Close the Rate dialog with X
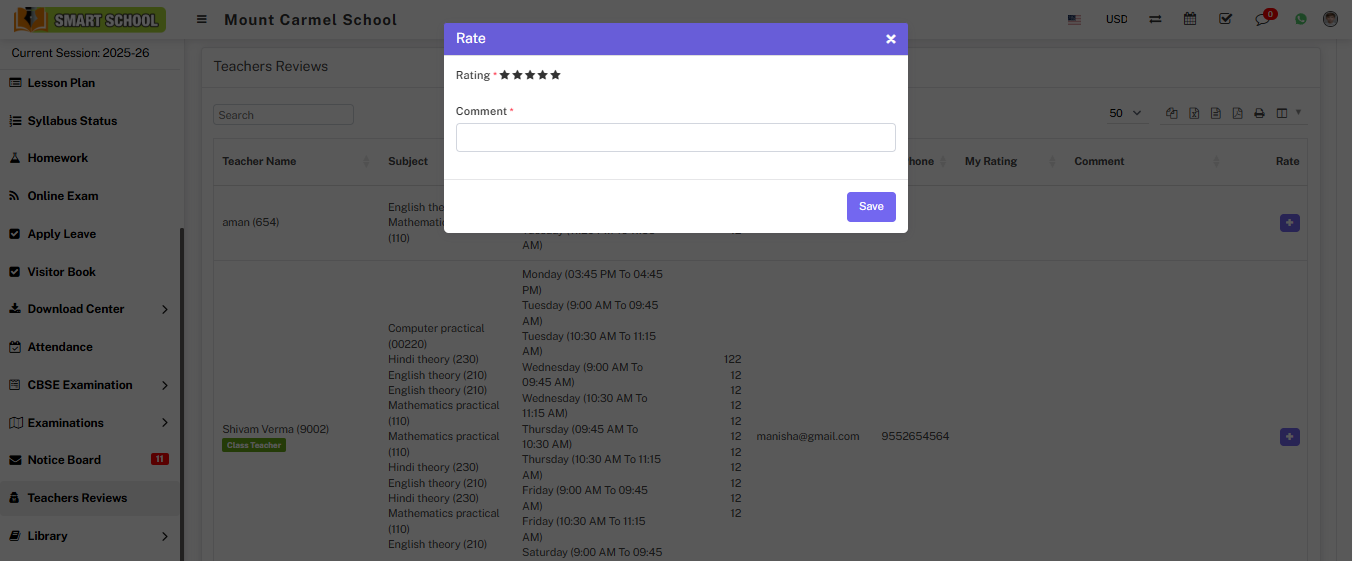Viewport: 1353px width, 561px height. (x=890, y=39)
